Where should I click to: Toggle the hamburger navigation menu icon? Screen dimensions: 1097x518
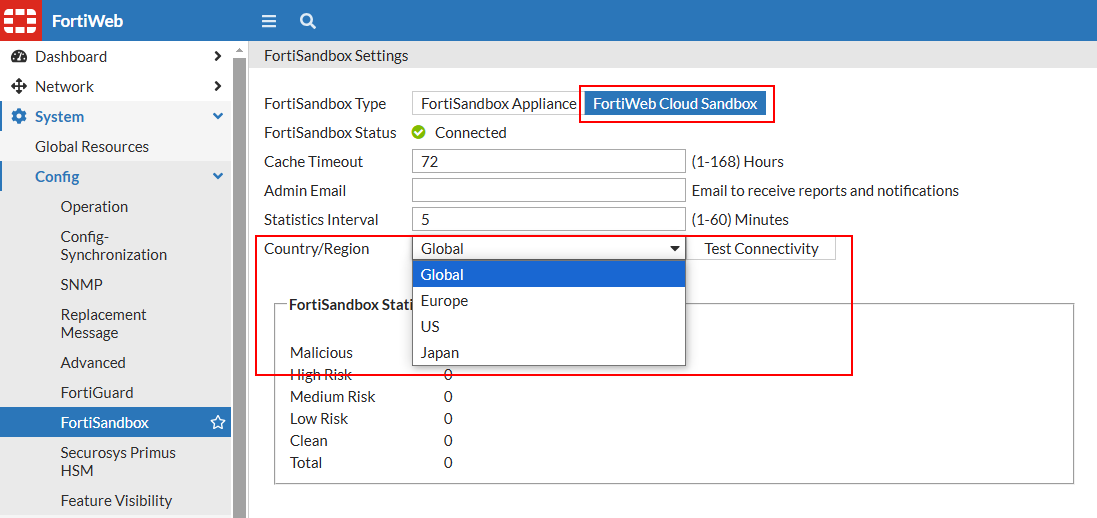coord(268,21)
